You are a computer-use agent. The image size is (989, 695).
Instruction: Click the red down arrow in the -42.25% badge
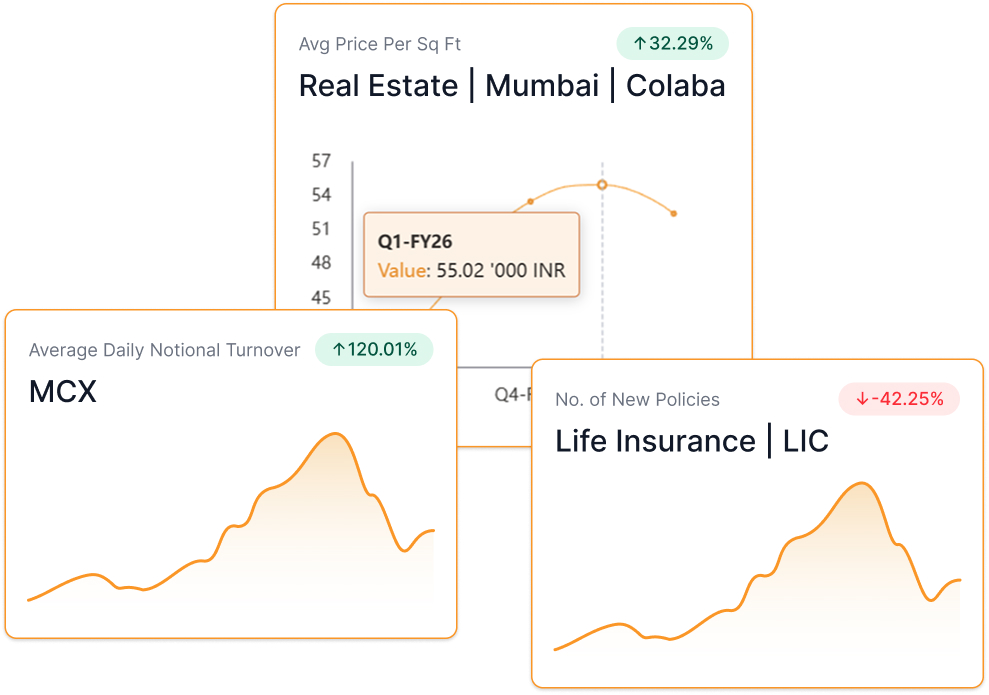click(862, 400)
